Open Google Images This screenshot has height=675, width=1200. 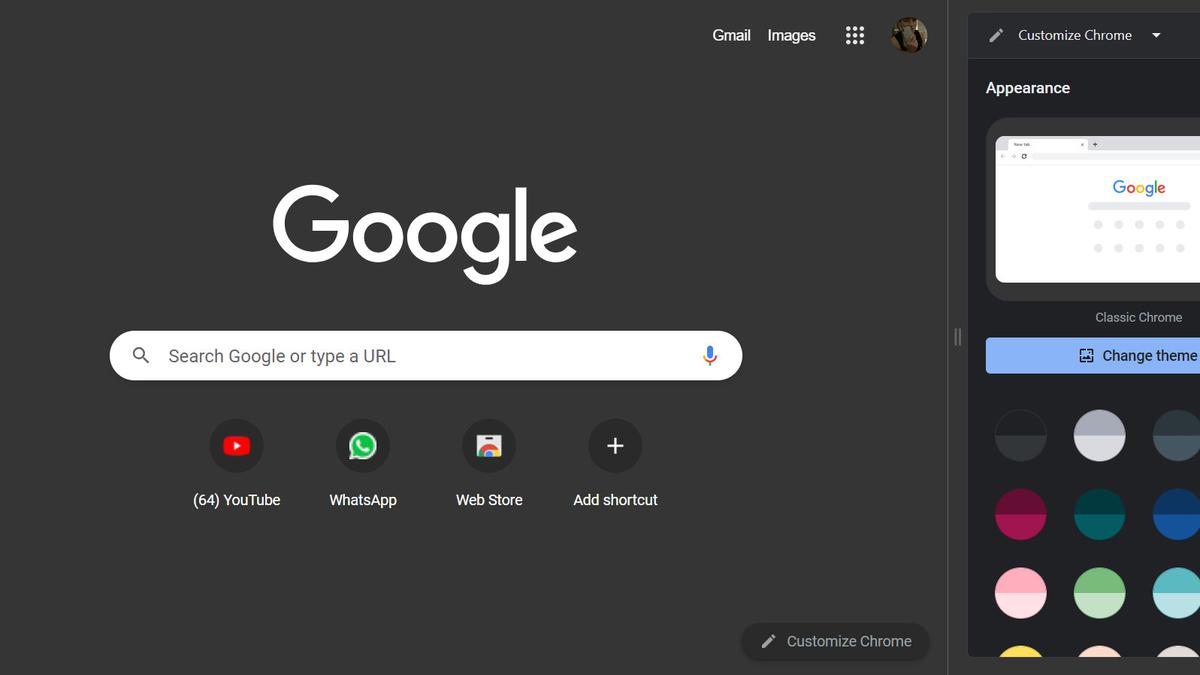coord(791,34)
